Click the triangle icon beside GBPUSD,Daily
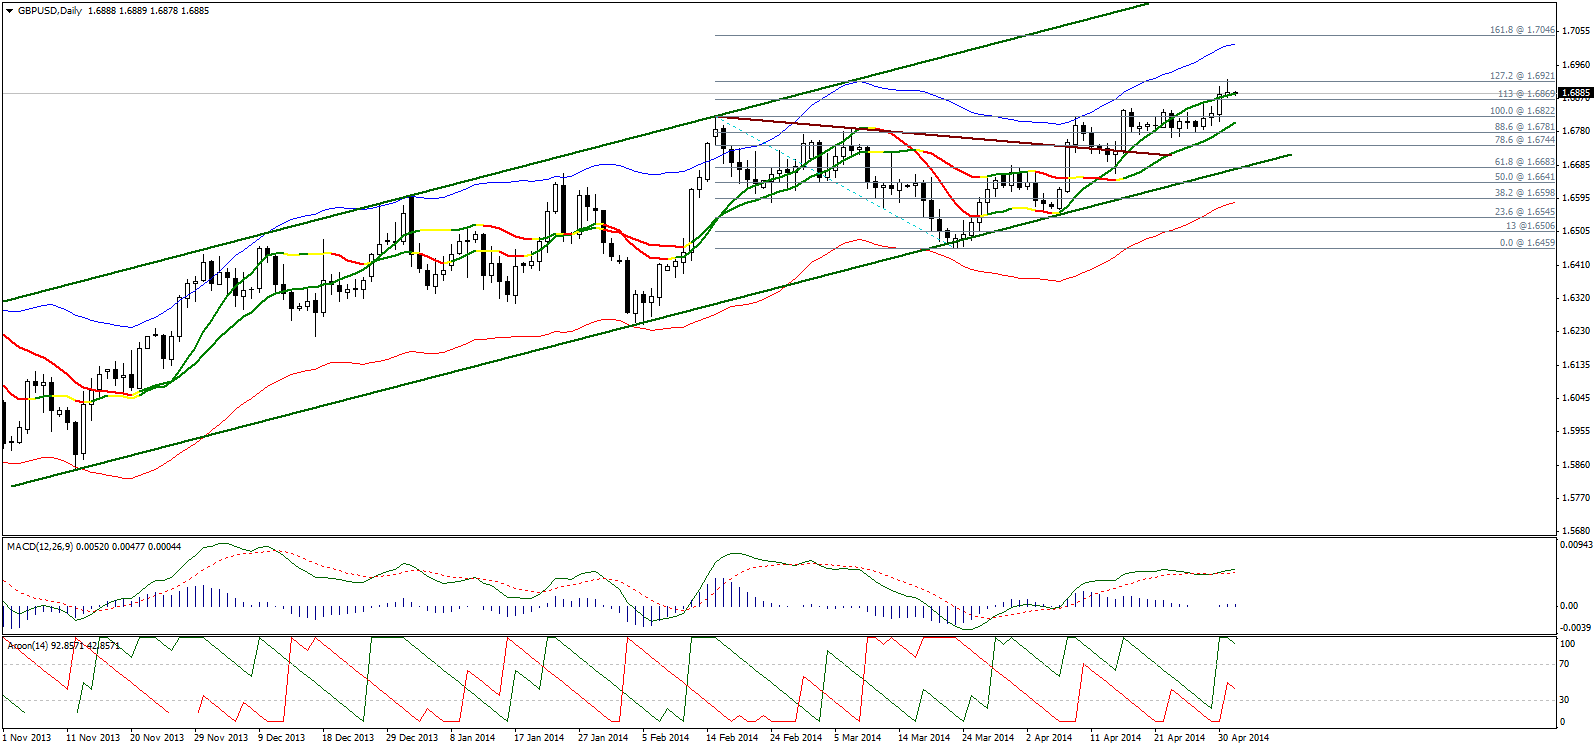Image resolution: width=1596 pixels, height=746 pixels. coord(9,11)
